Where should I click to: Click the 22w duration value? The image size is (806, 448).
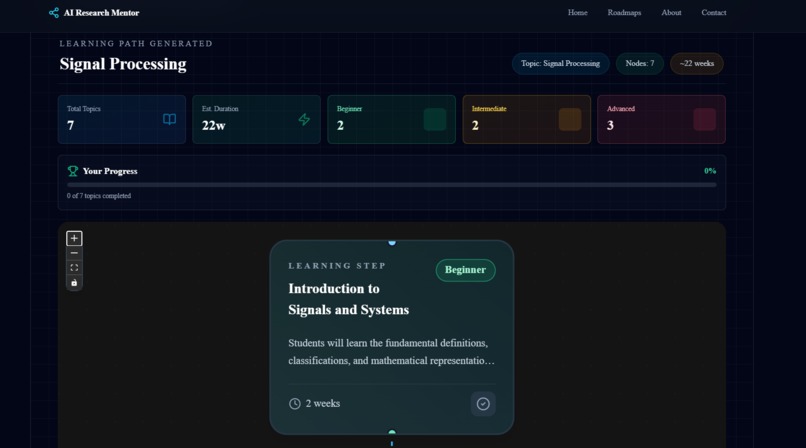213,125
